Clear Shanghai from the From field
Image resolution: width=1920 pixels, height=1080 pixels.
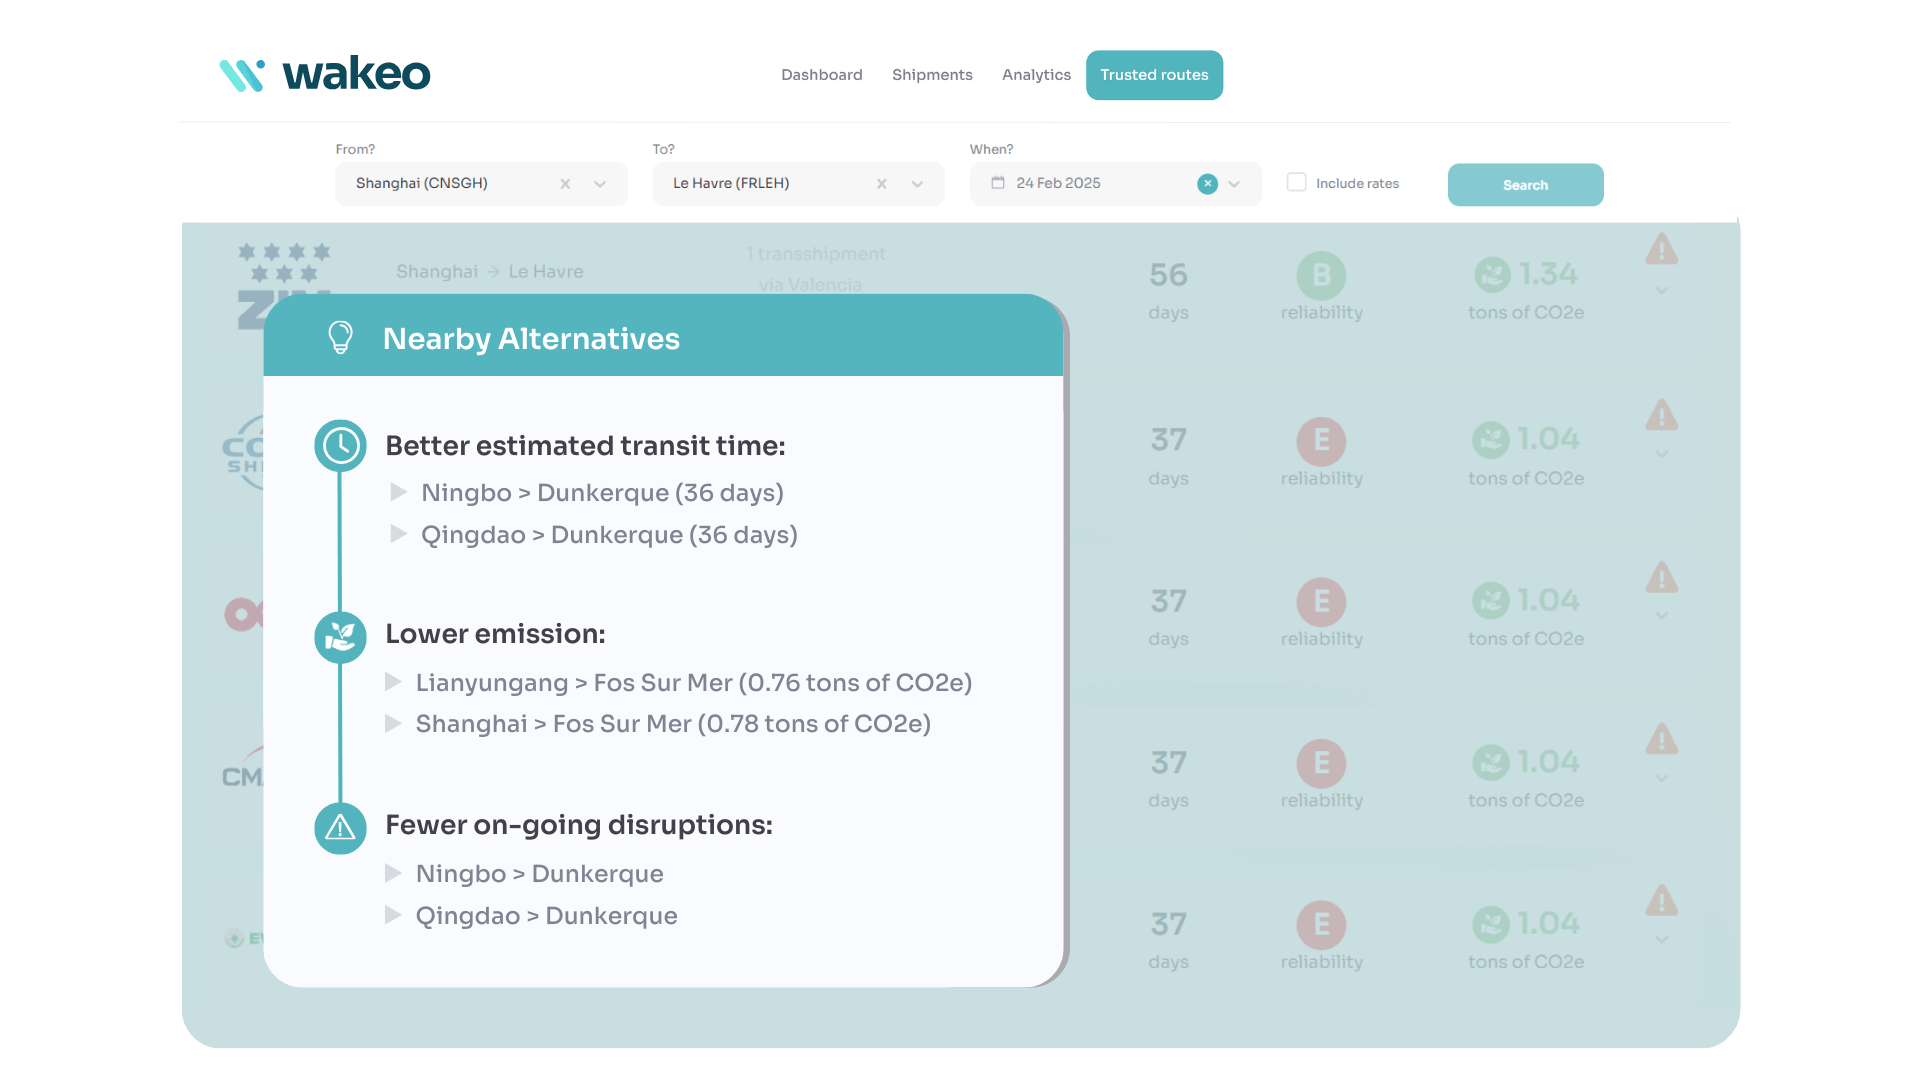click(x=565, y=183)
